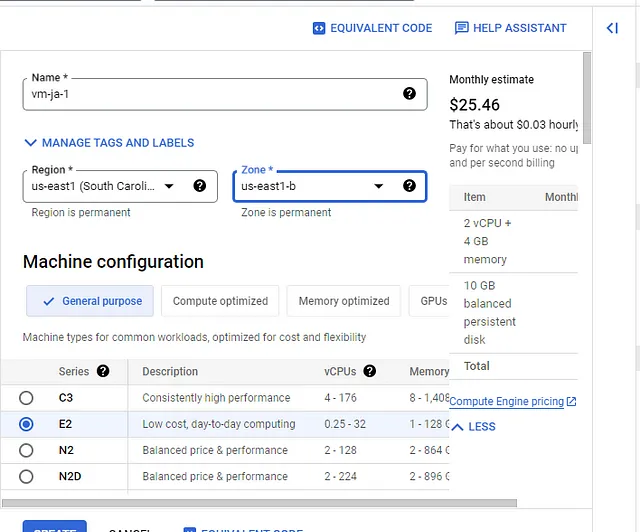
Task: Click the '2 vCPU + 4 GB memory' item
Action: [487, 241]
